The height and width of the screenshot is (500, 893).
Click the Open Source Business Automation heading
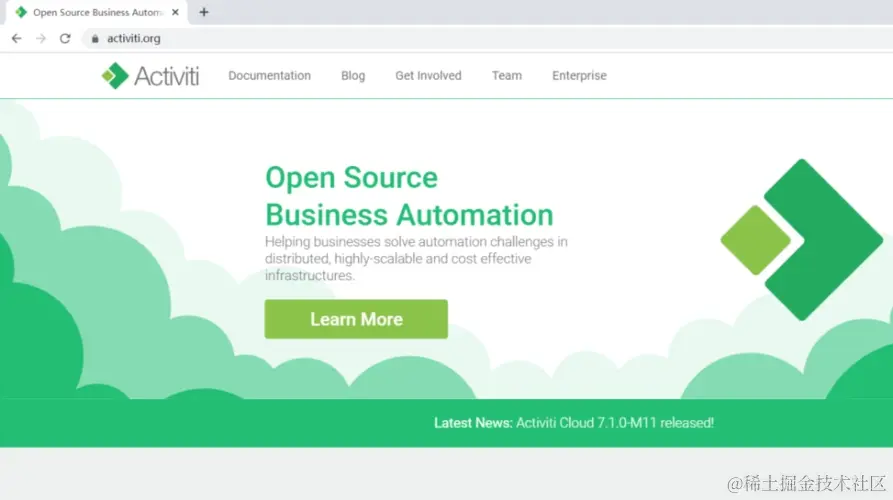pos(409,196)
